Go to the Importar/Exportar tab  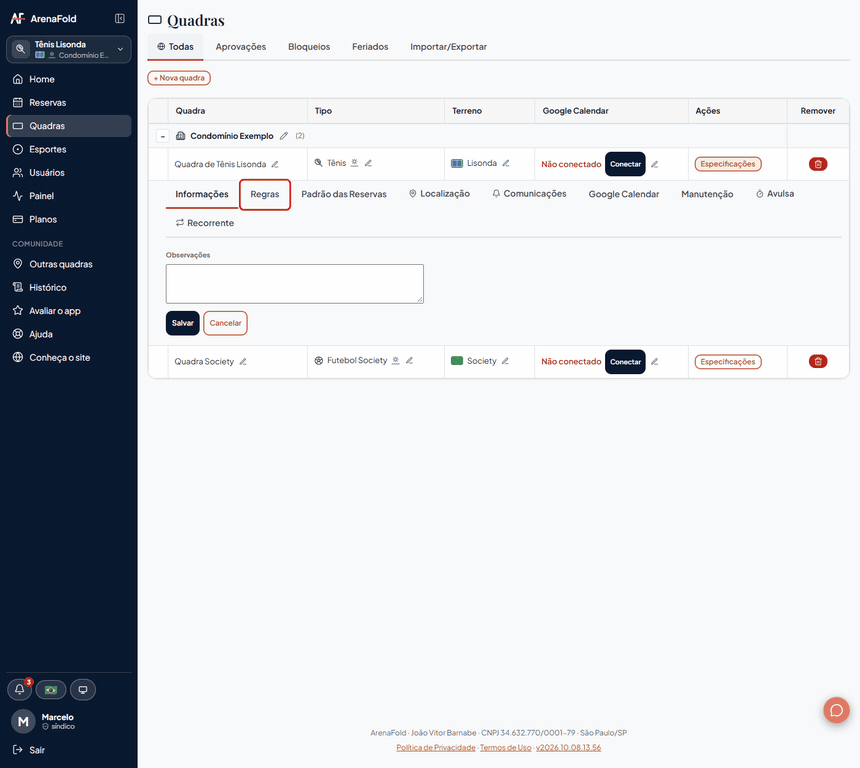(x=449, y=47)
